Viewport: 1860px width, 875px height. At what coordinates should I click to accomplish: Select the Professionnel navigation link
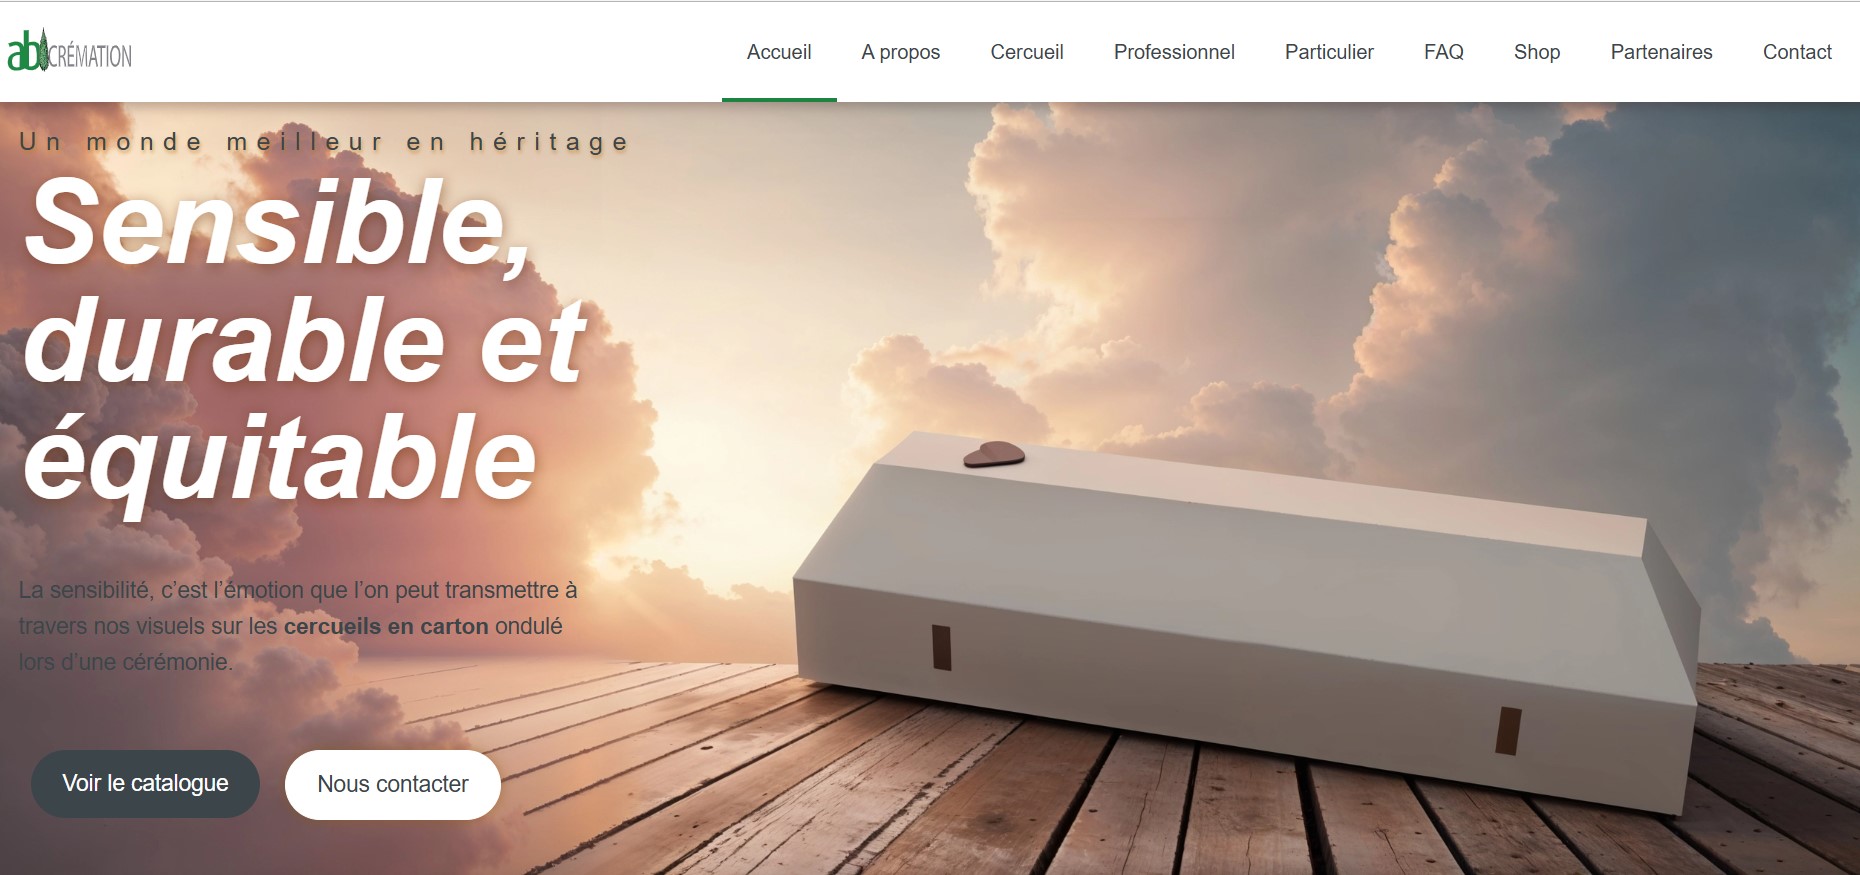pos(1174,52)
